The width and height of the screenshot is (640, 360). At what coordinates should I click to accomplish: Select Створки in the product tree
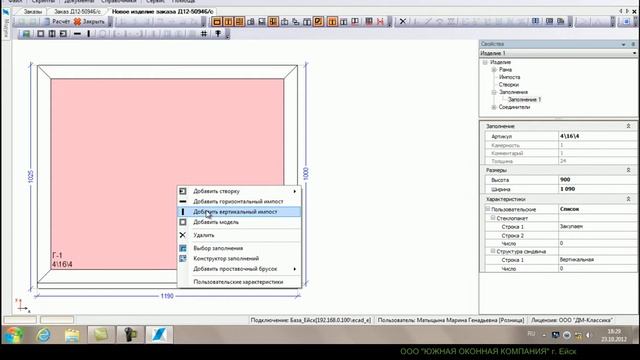(x=509, y=85)
